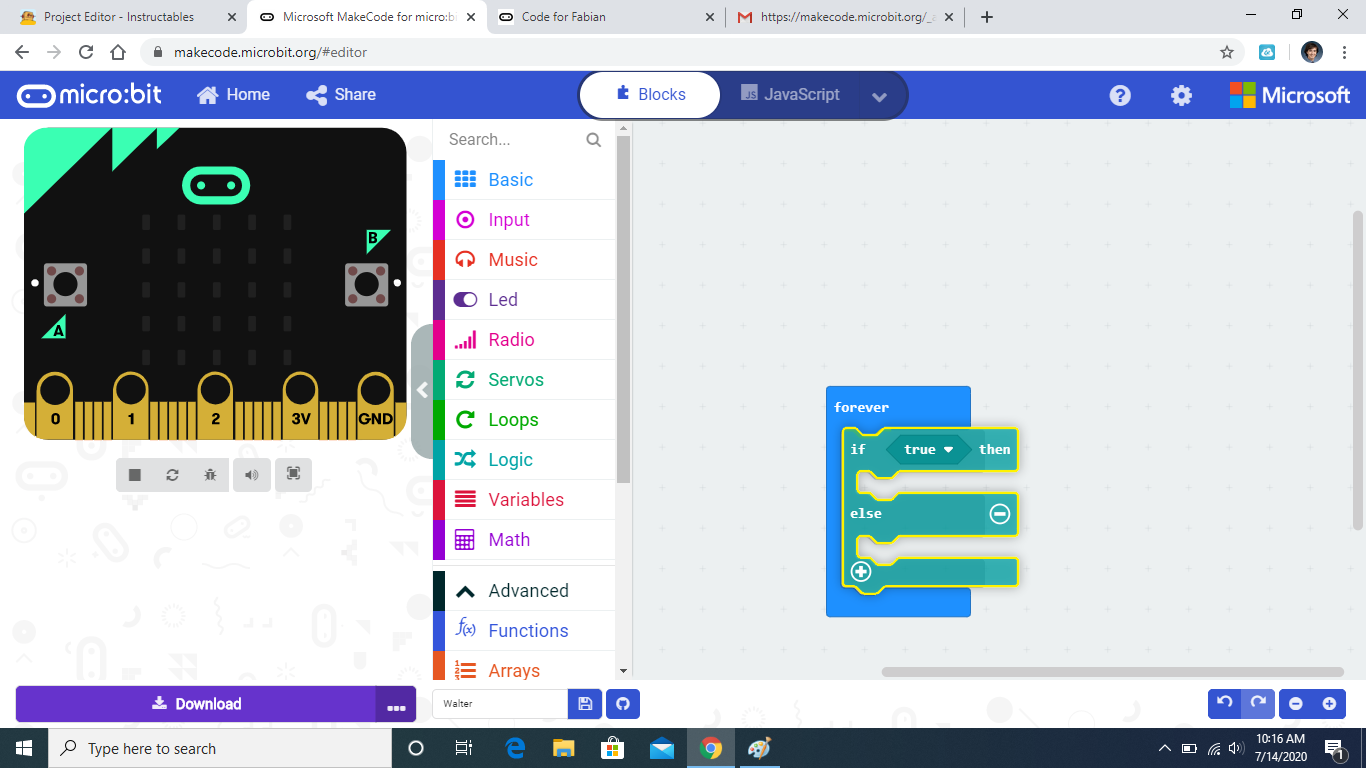Create a GitHub repository with GitHub icon
Image resolution: width=1366 pixels, height=768 pixels.
[x=623, y=704]
